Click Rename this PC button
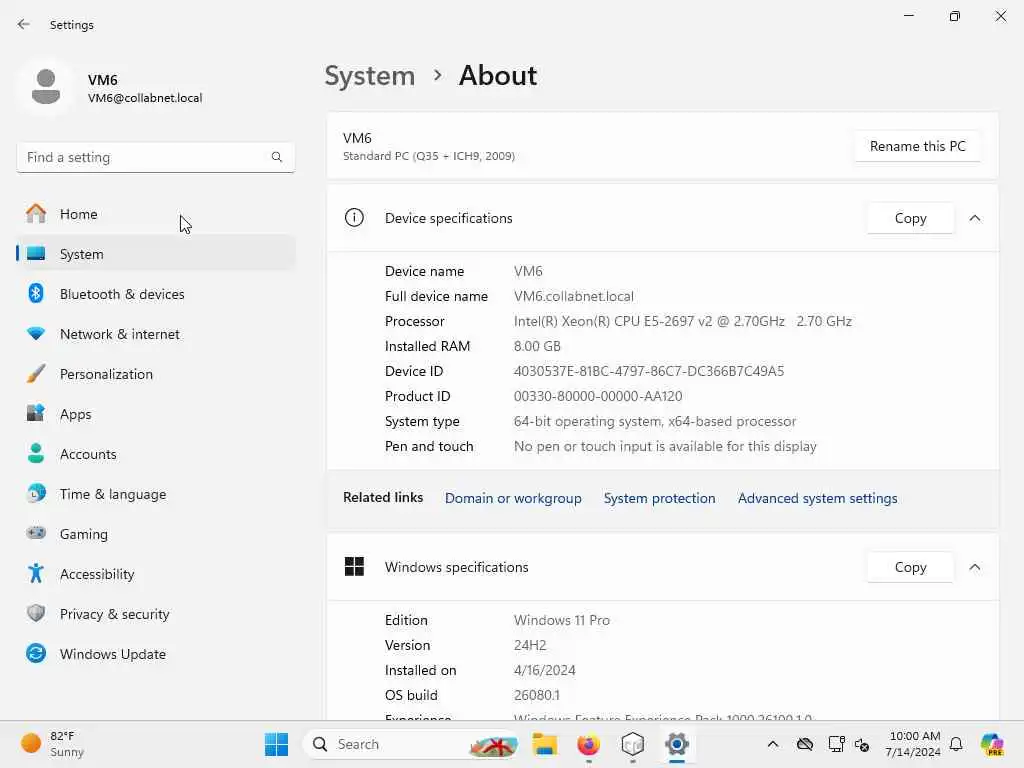1024x768 pixels. [x=918, y=146]
